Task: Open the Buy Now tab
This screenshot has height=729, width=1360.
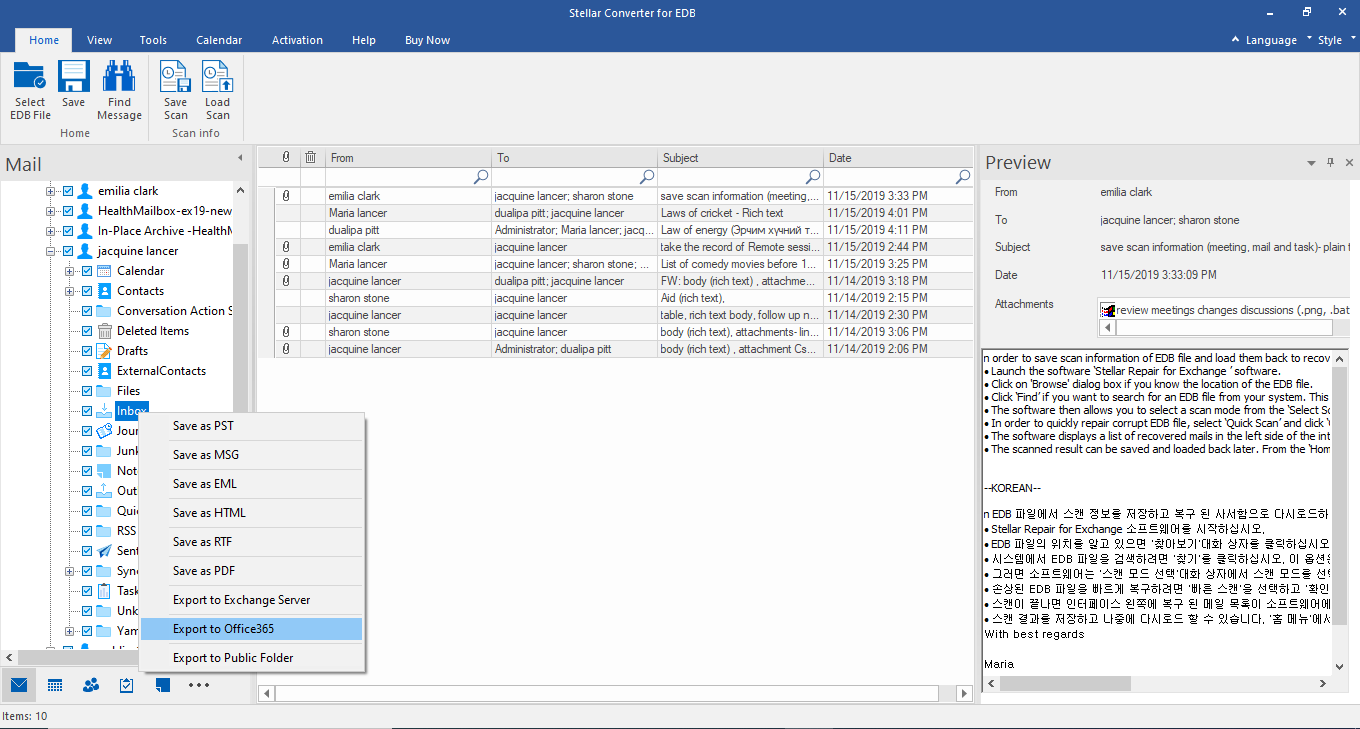Action: [427, 40]
